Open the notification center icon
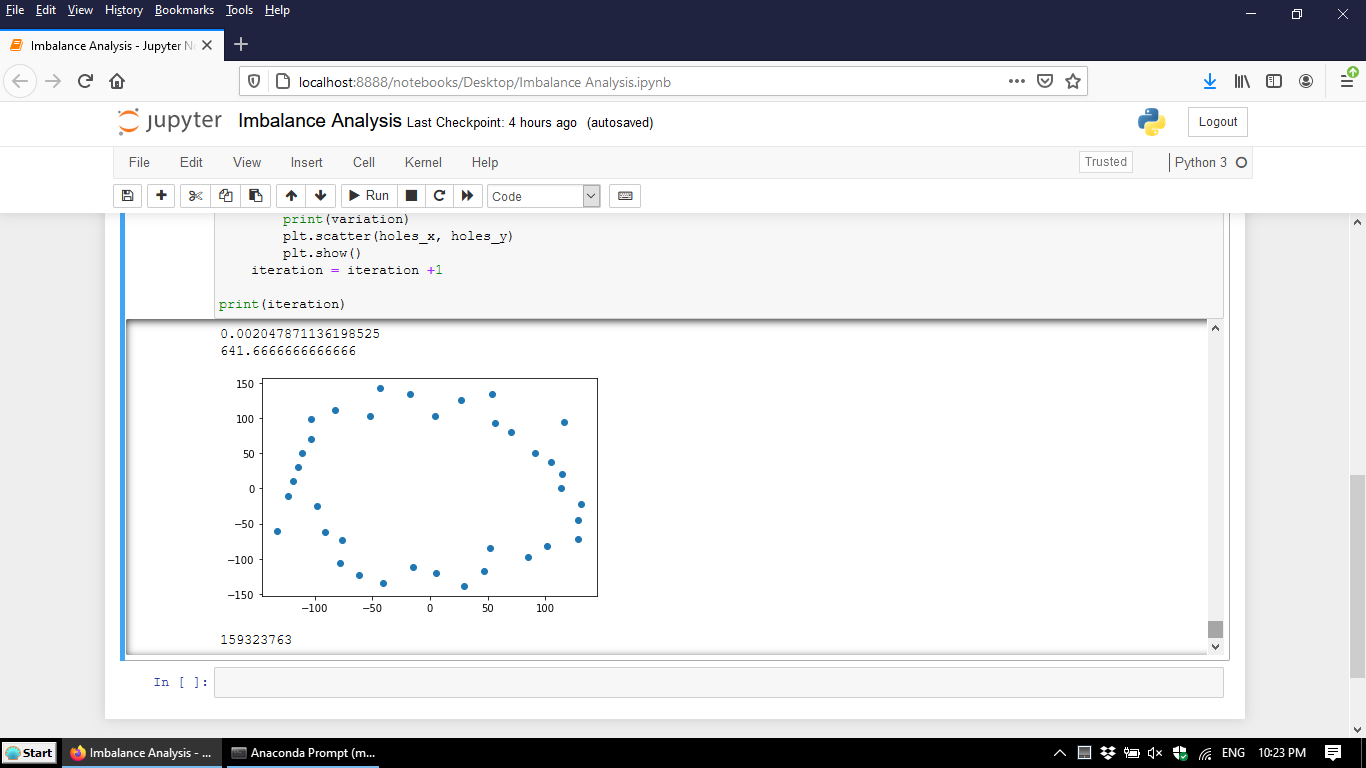 click(x=1332, y=753)
